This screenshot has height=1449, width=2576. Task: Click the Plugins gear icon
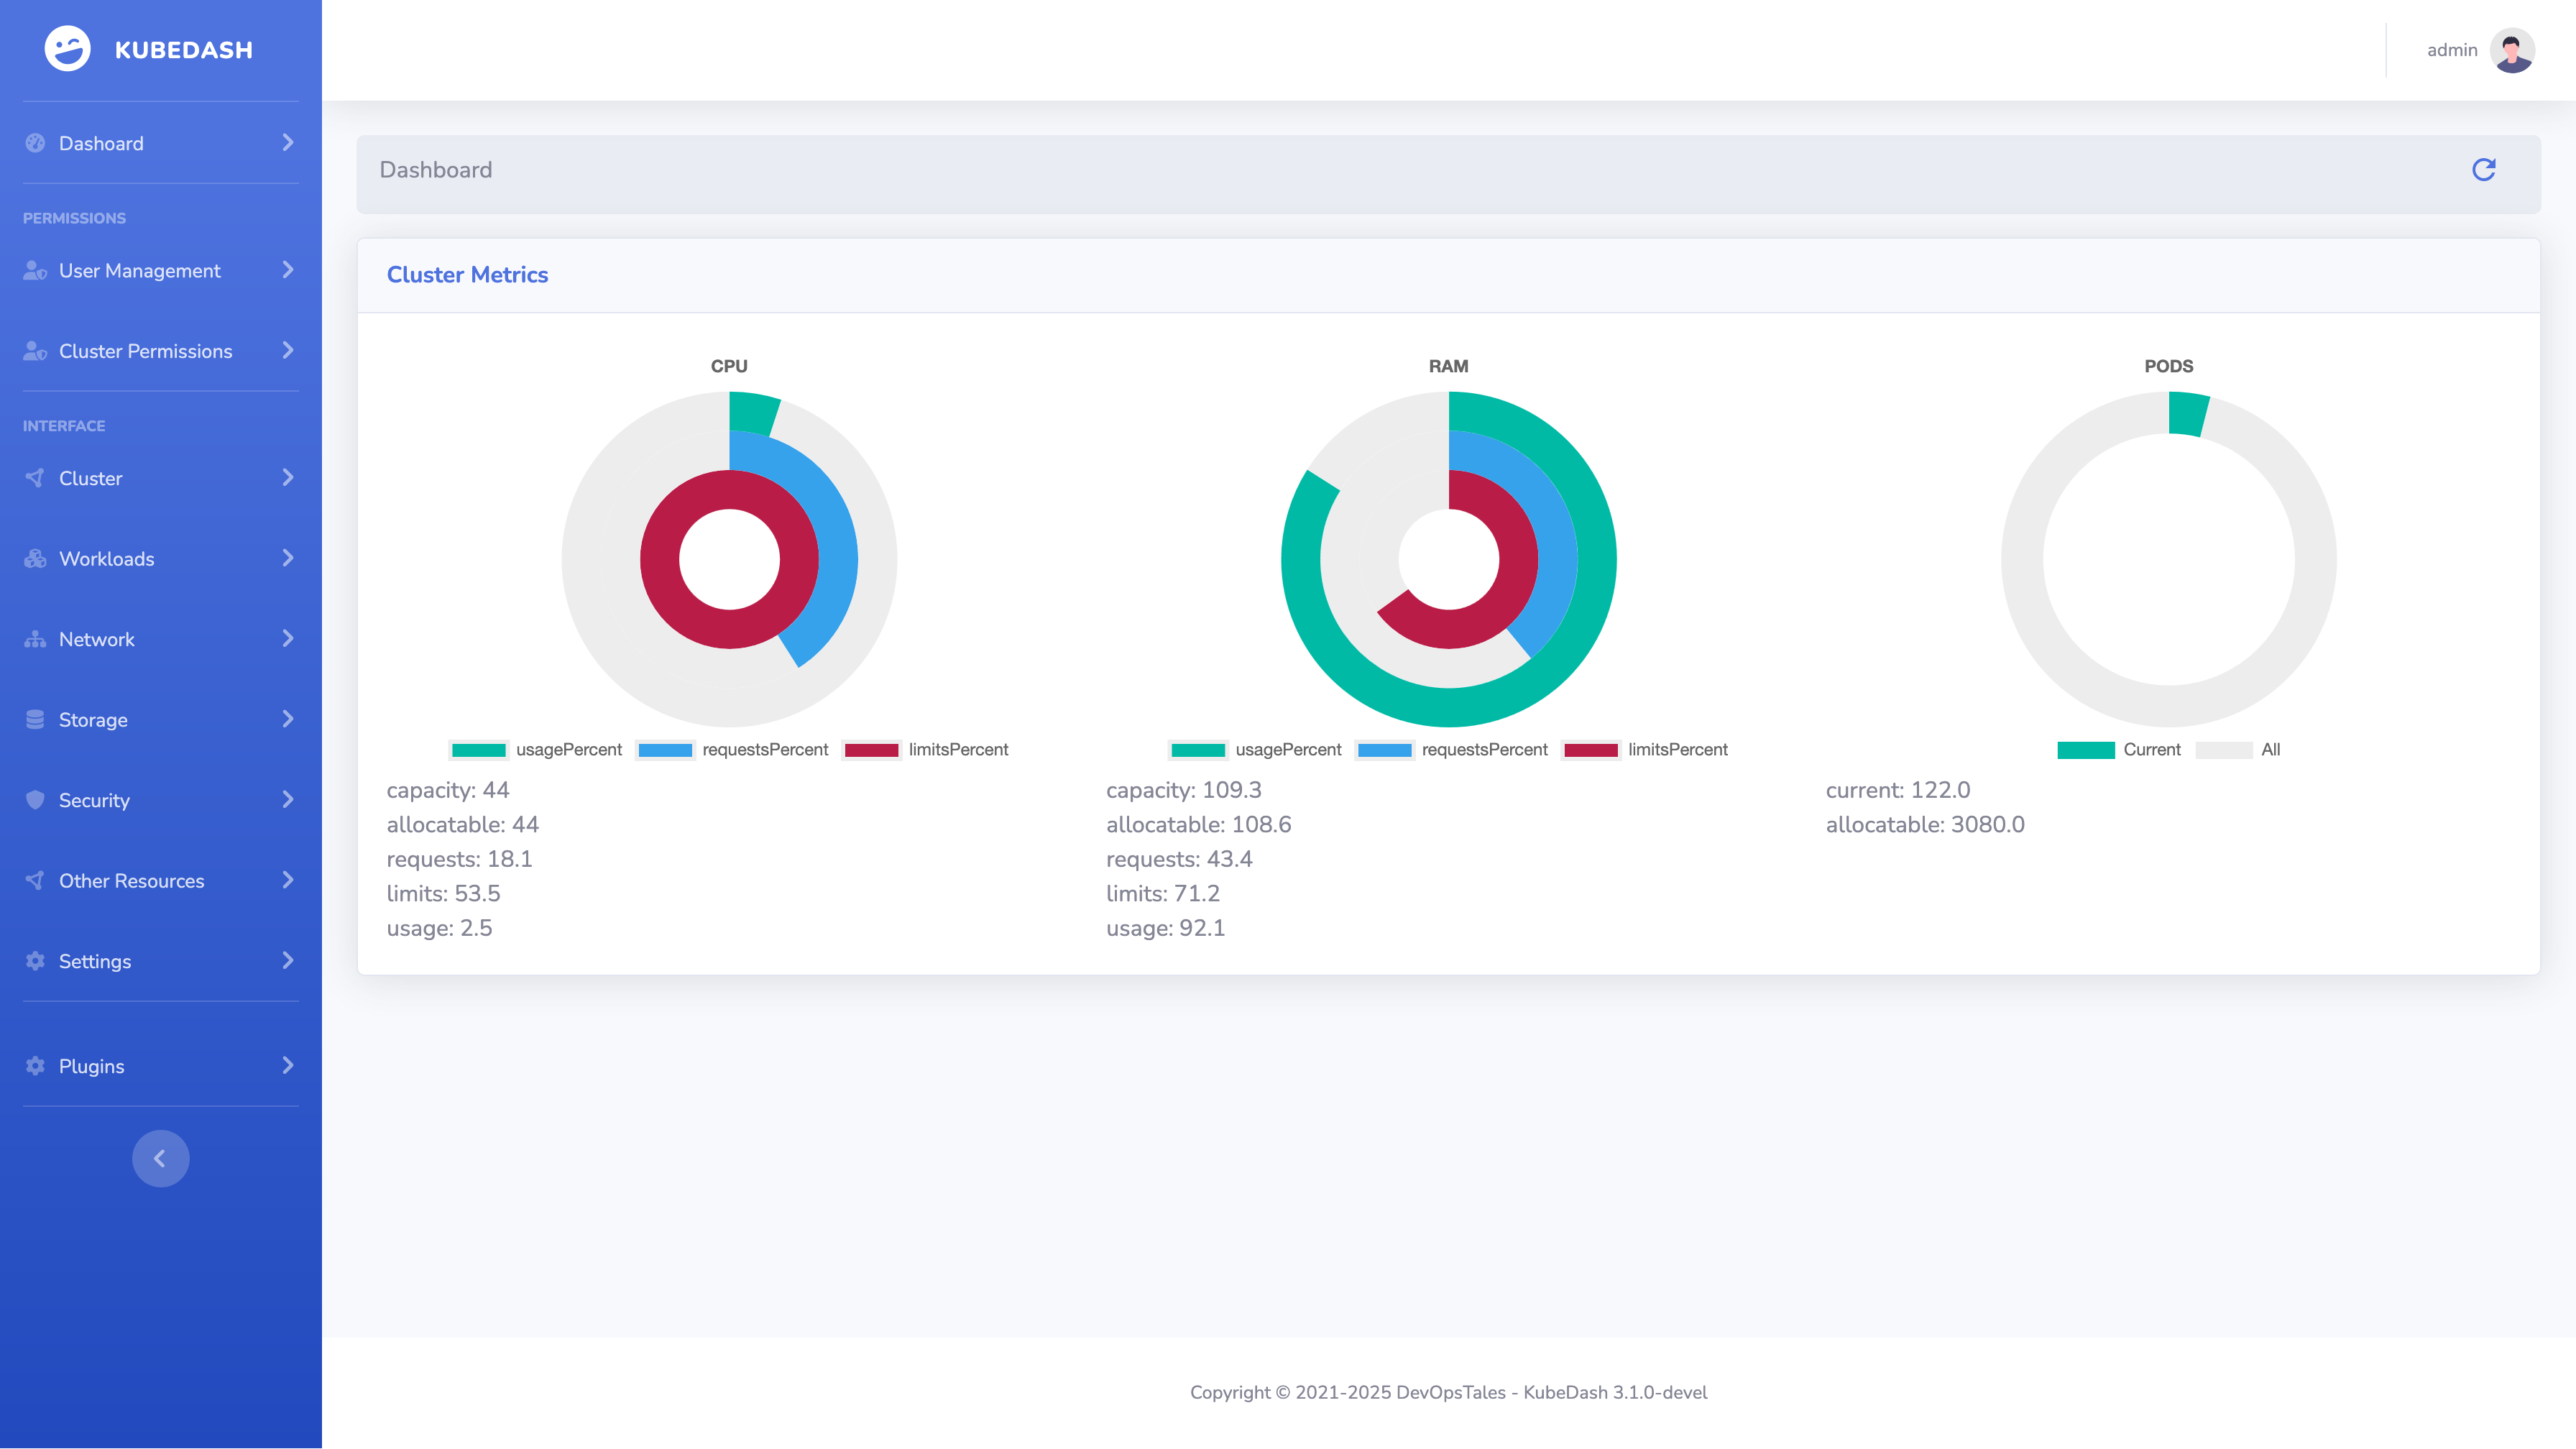(x=35, y=1065)
